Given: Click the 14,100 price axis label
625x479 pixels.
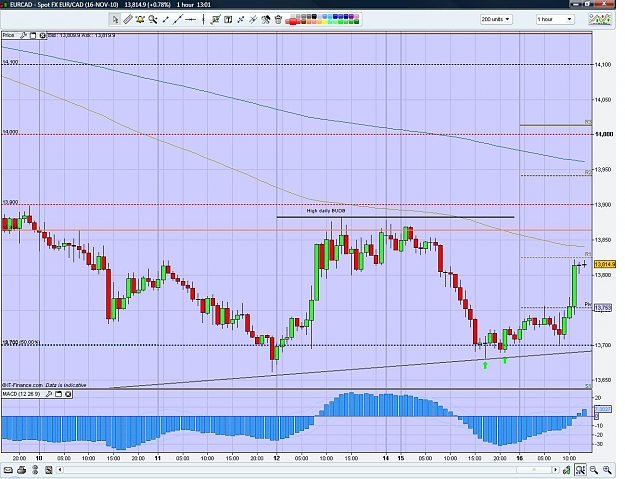Looking at the screenshot, I should point(603,65).
